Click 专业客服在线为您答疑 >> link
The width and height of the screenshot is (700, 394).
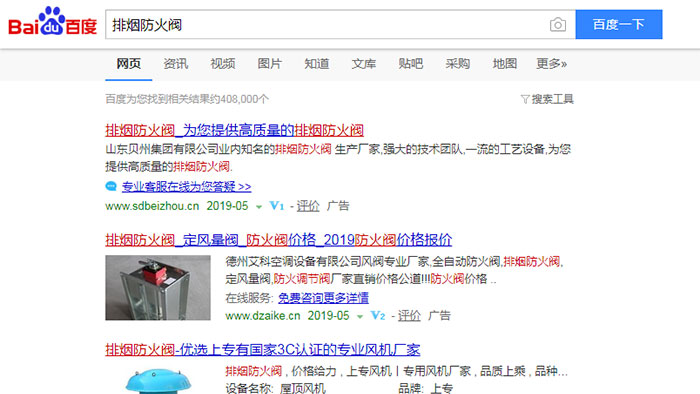point(187,187)
